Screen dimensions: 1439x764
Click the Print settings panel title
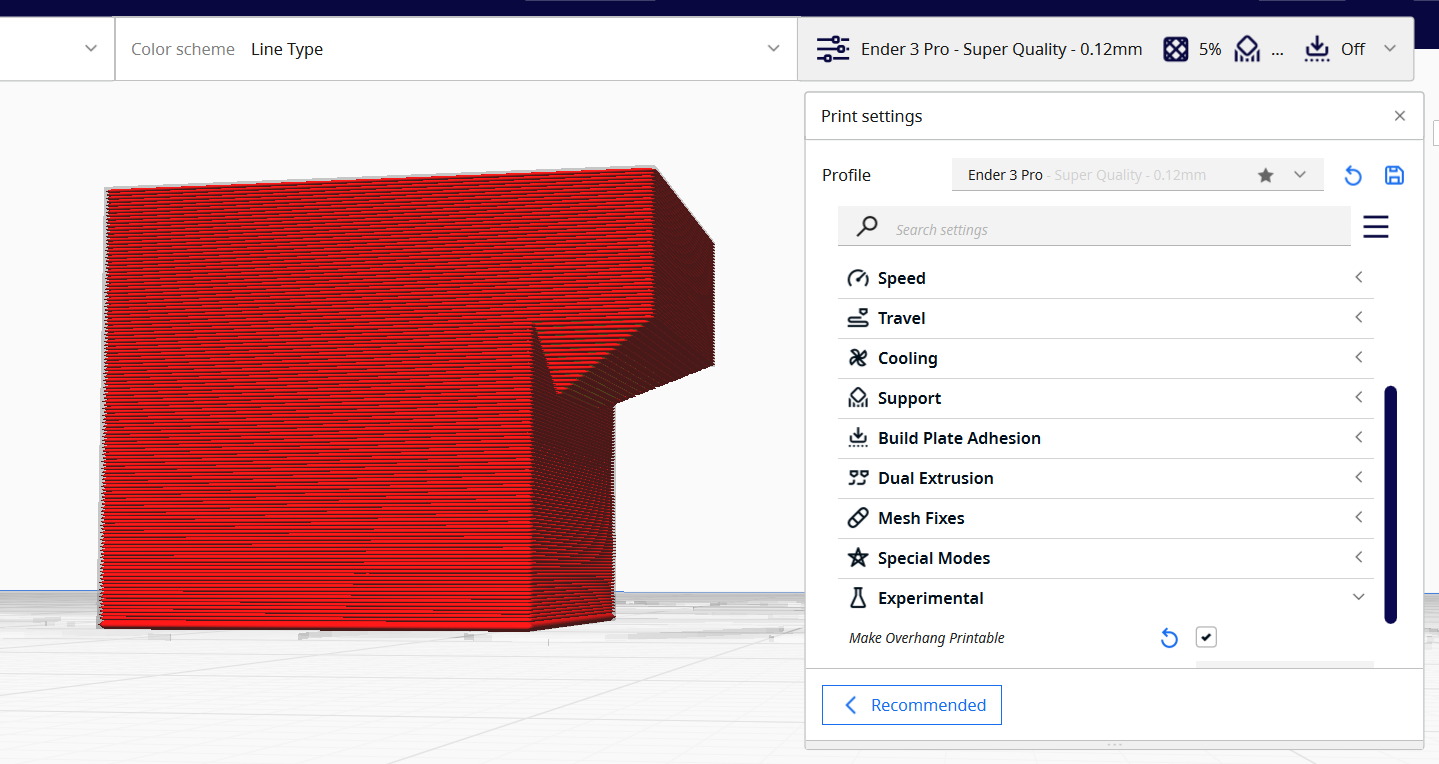[872, 116]
